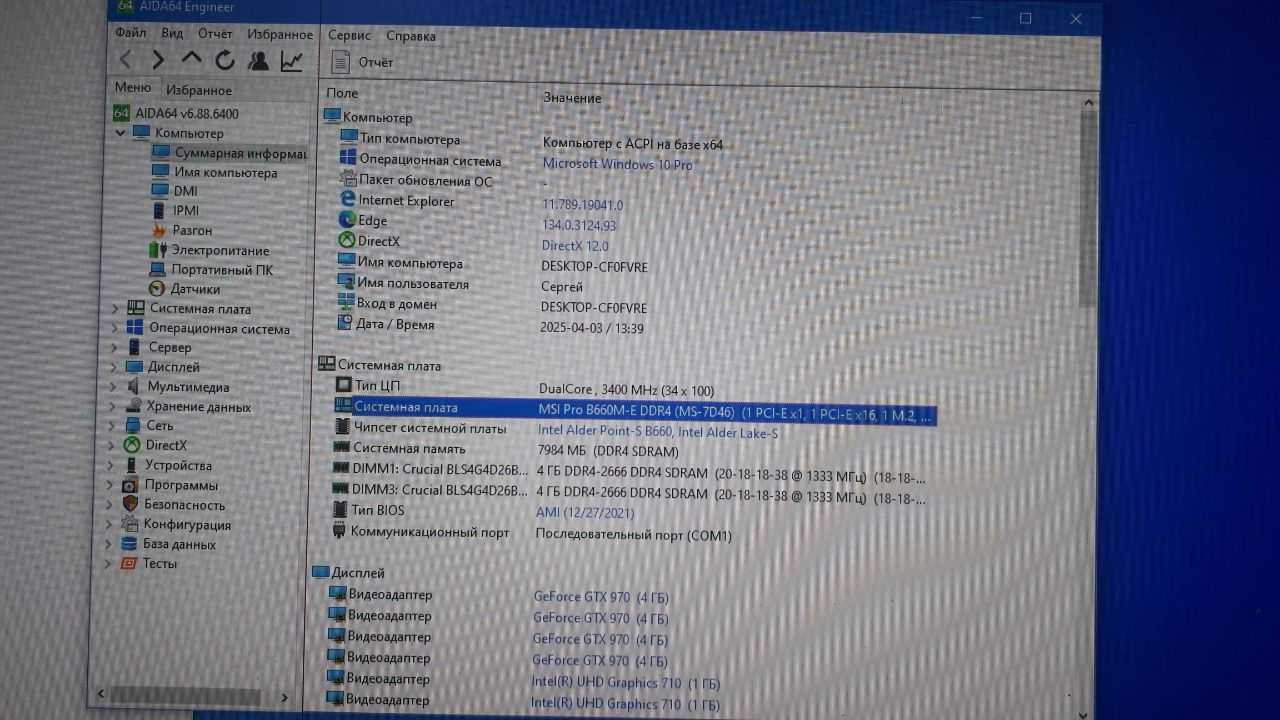Click the Отчёт report document icon
The width and height of the screenshot is (1280, 720).
(340, 62)
